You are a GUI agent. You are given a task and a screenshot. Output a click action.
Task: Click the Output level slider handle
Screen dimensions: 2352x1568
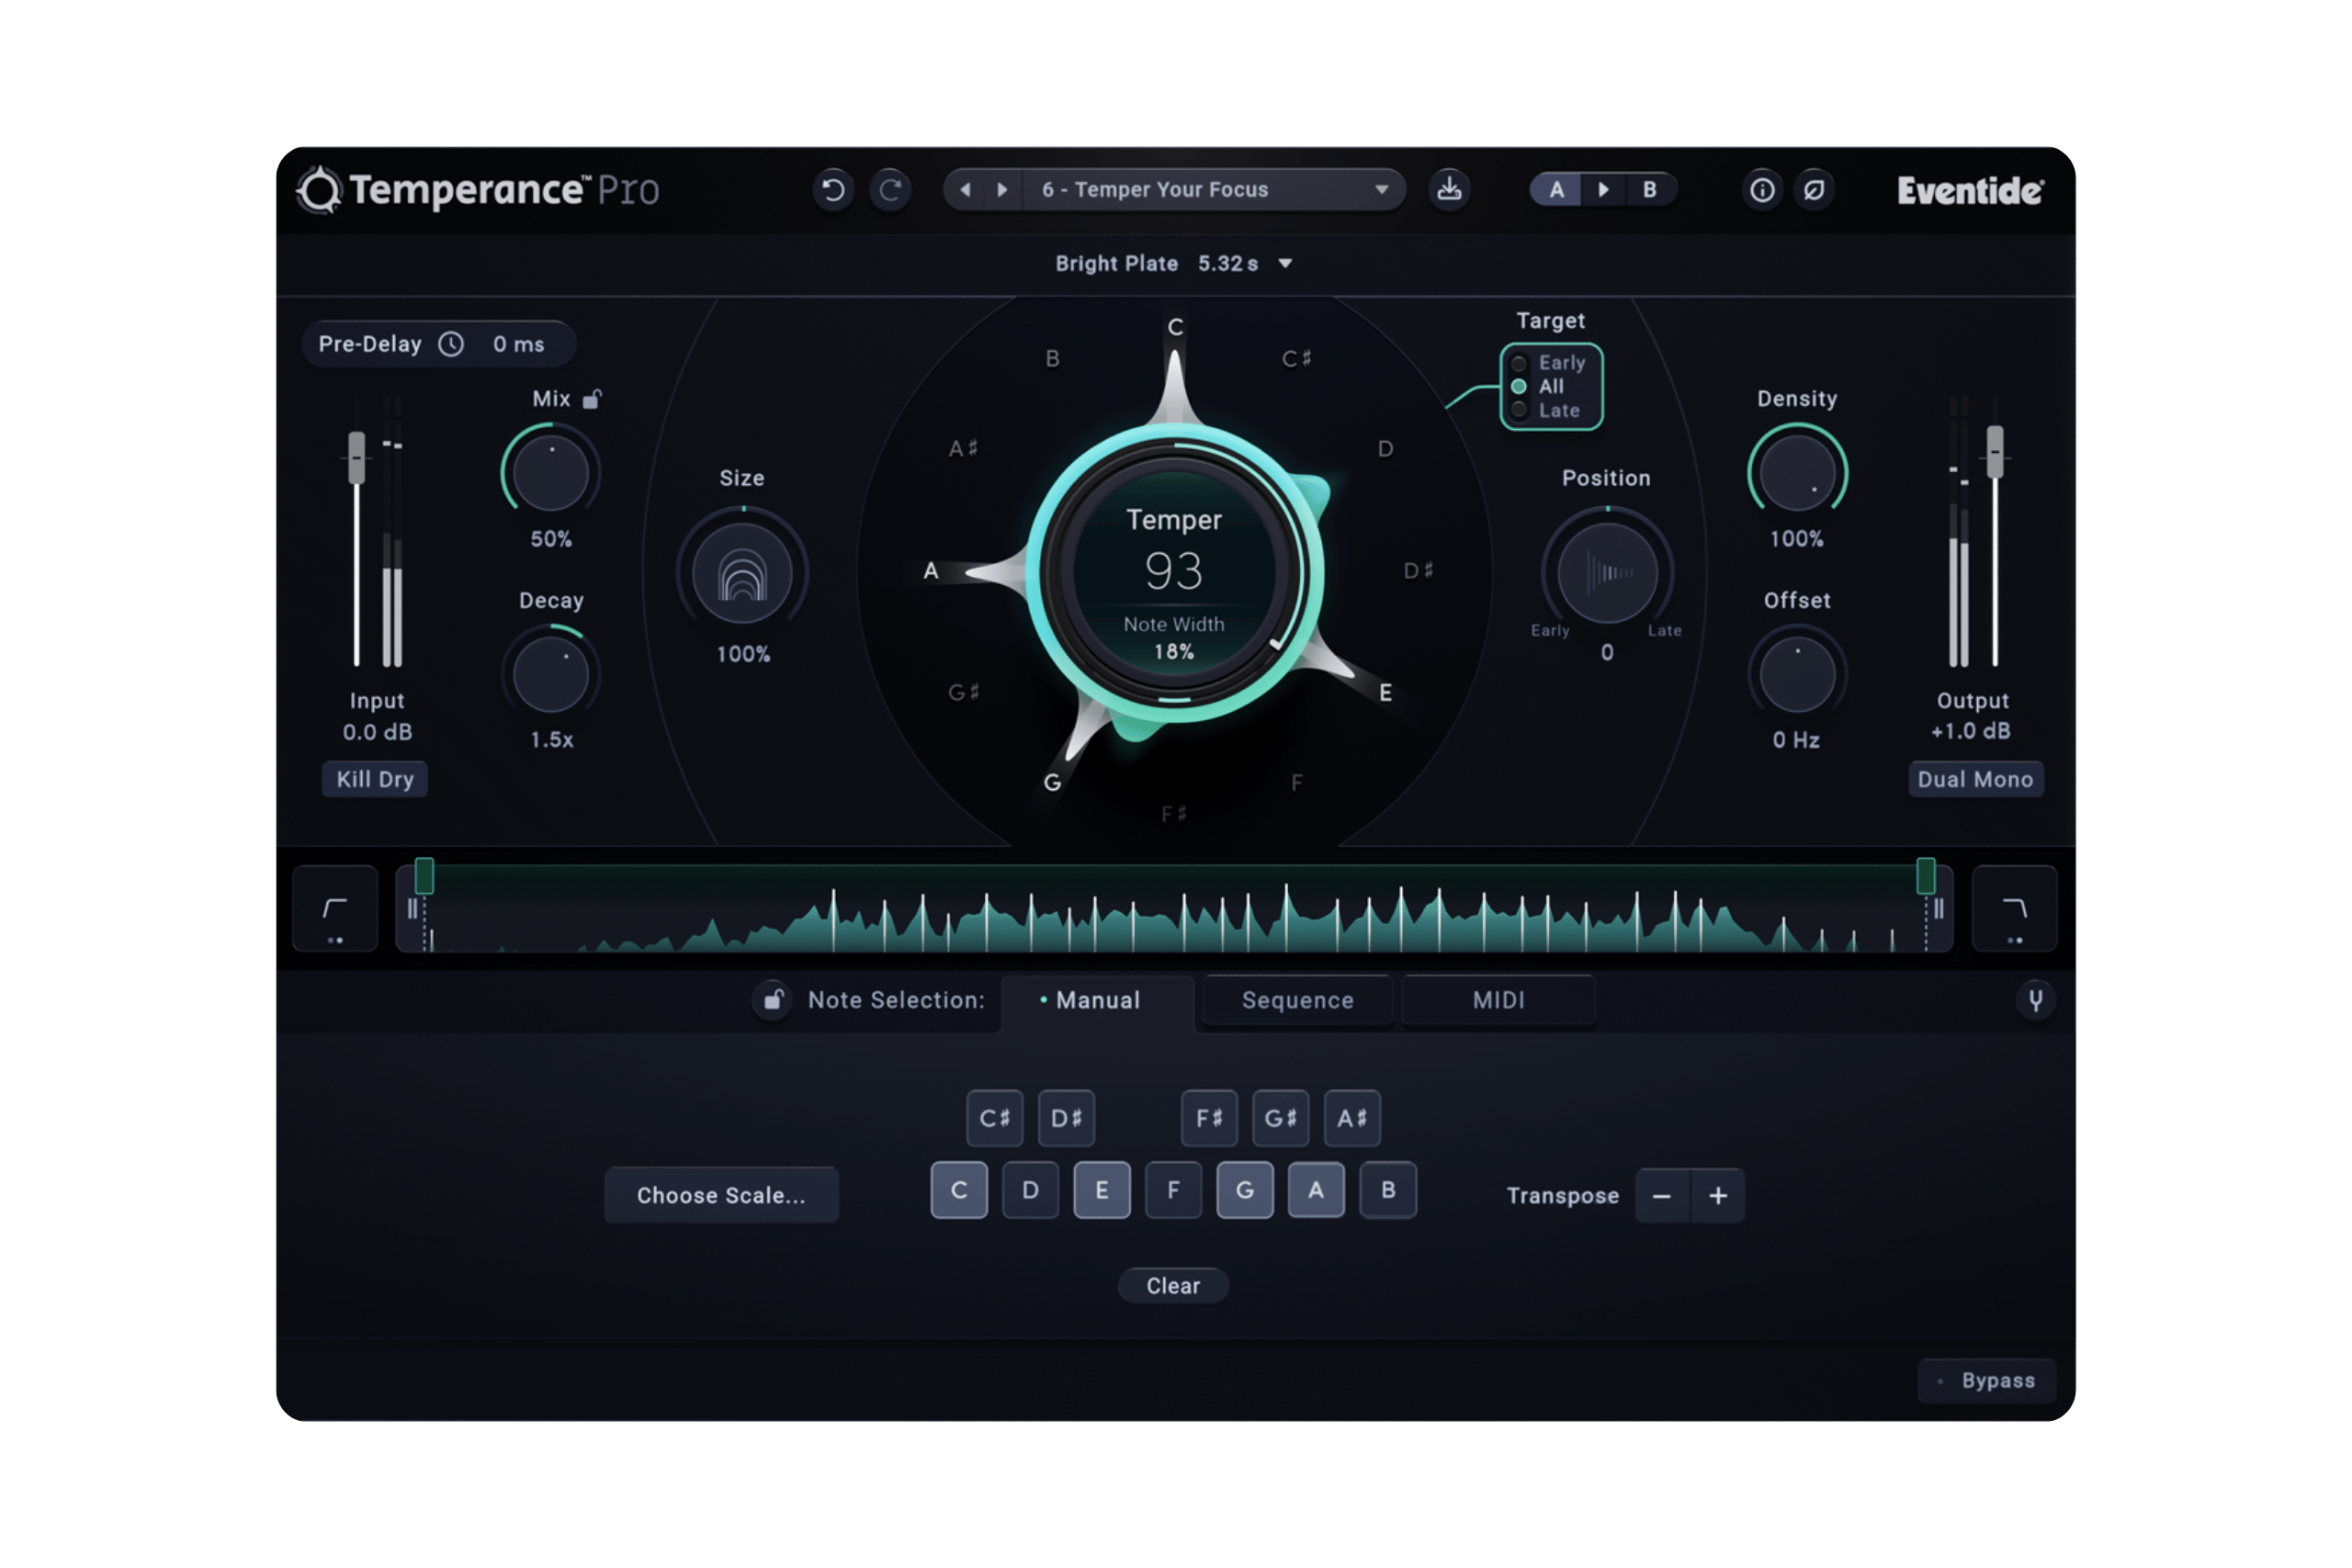[1995, 451]
